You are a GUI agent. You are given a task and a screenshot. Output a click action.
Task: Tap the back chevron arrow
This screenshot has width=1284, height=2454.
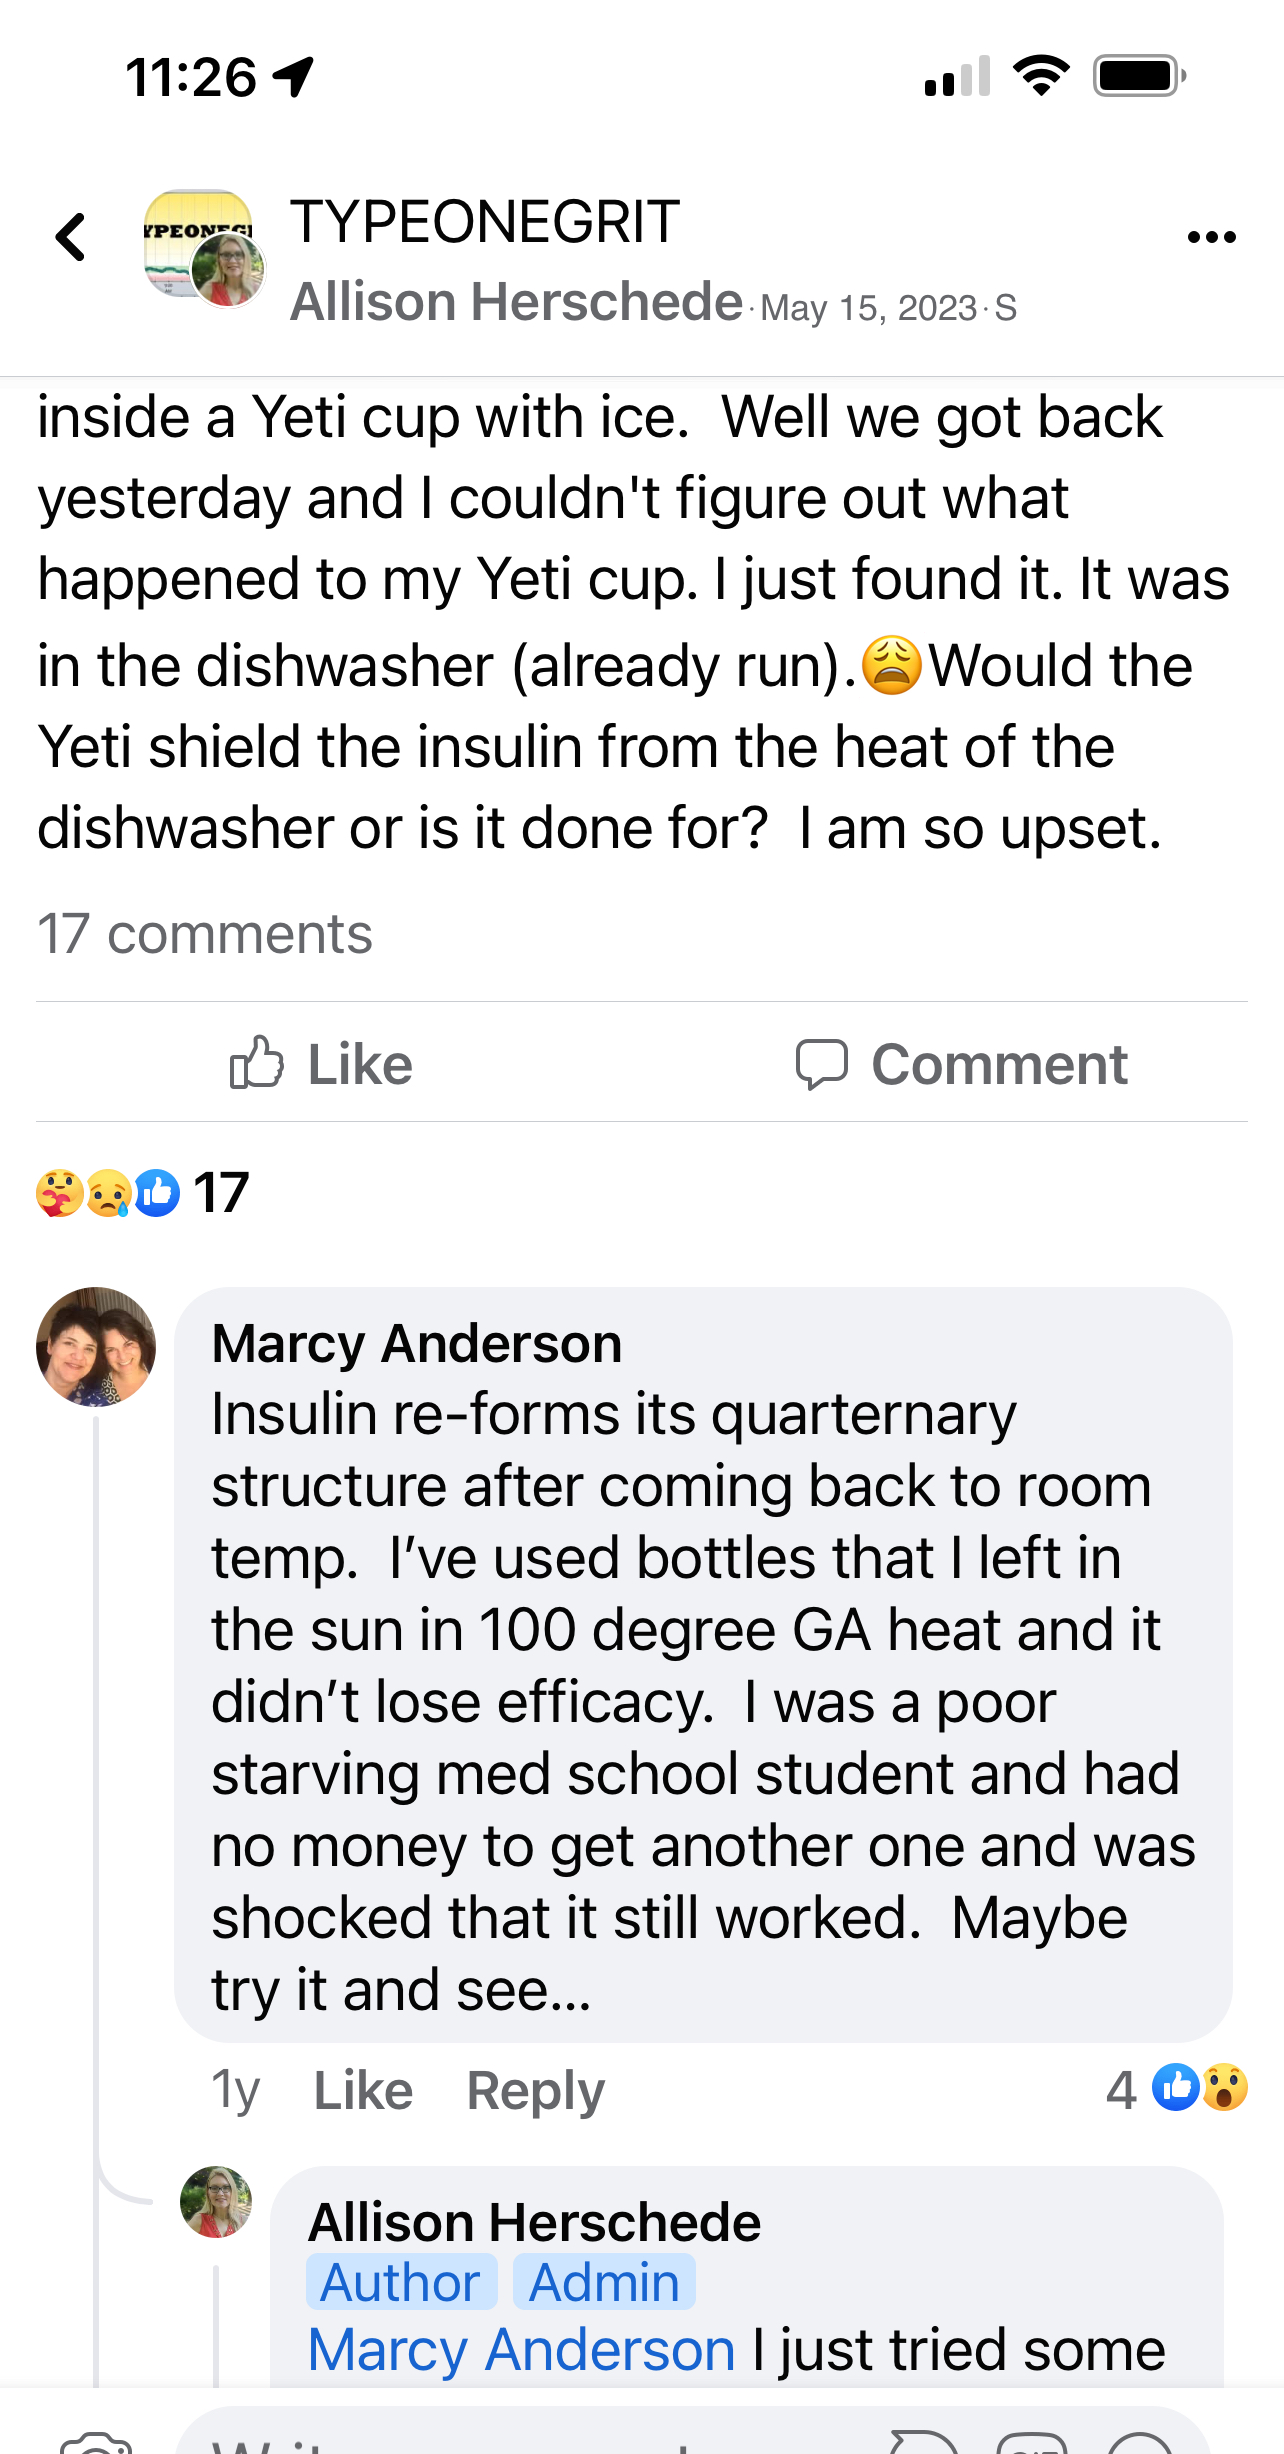click(x=71, y=238)
